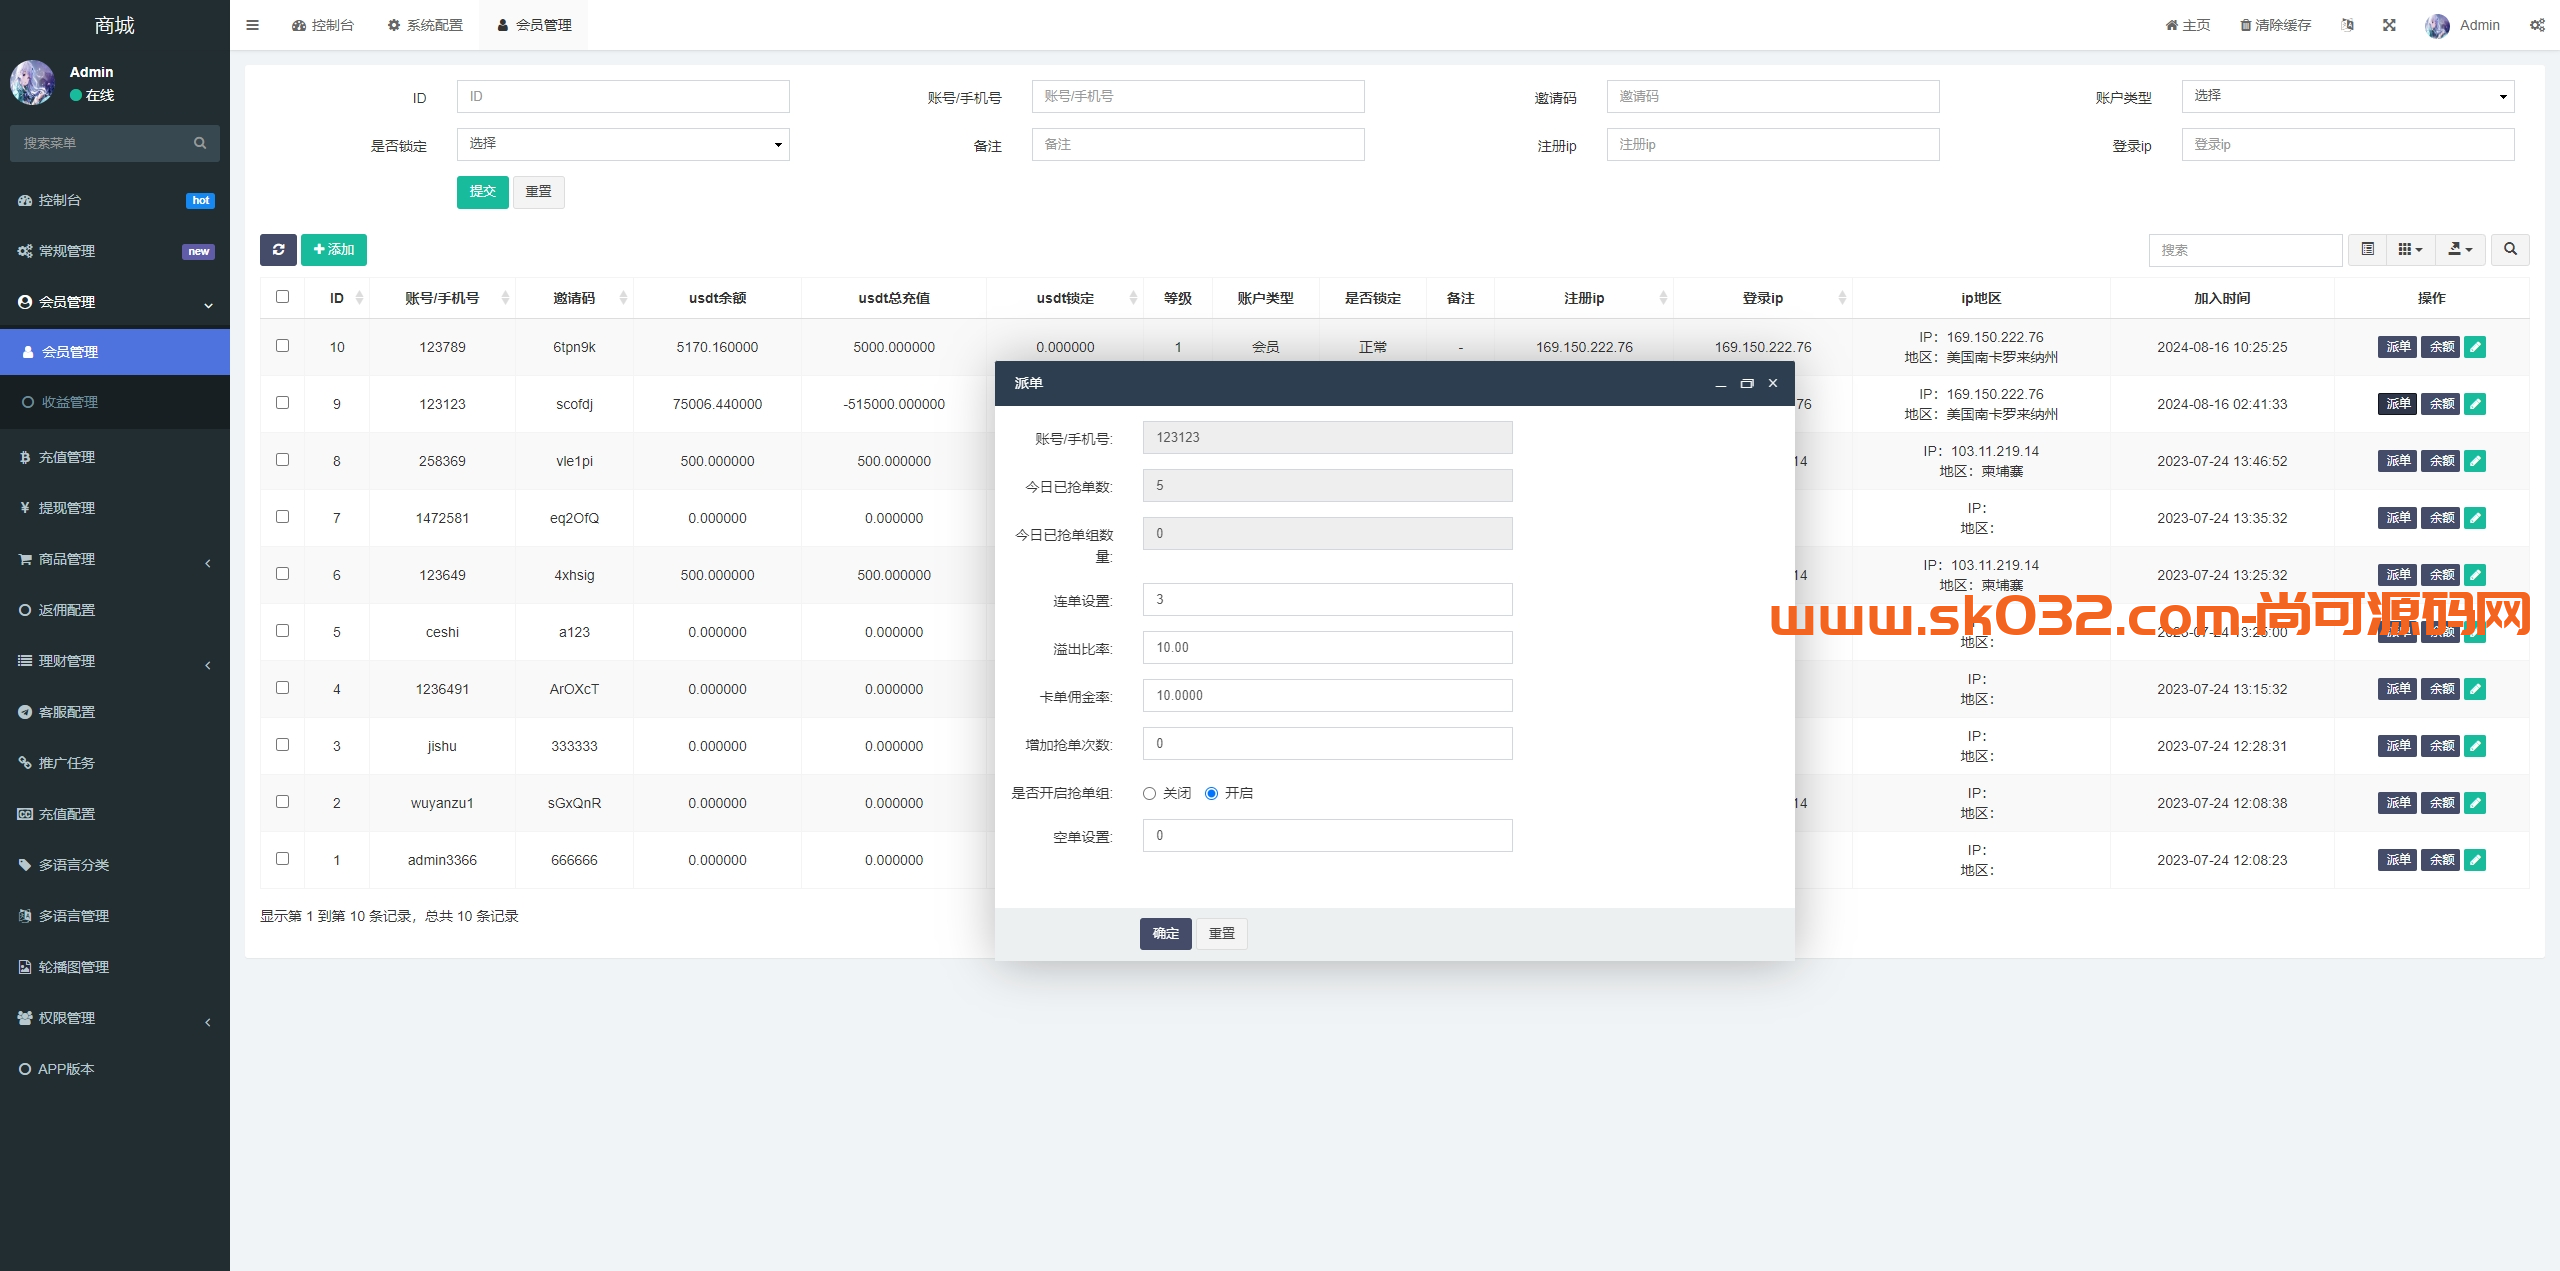Click the 余额 button for row 123789

click(x=2441, y=347)
